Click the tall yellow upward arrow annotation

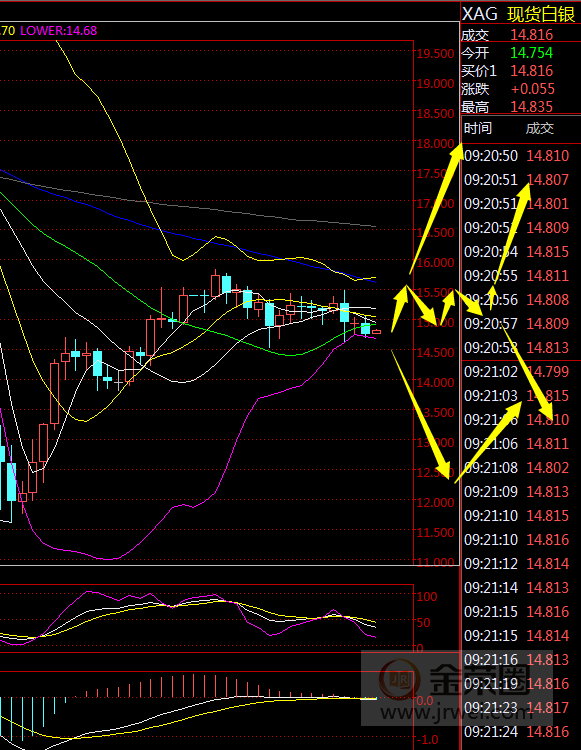[x=436, y=209]
